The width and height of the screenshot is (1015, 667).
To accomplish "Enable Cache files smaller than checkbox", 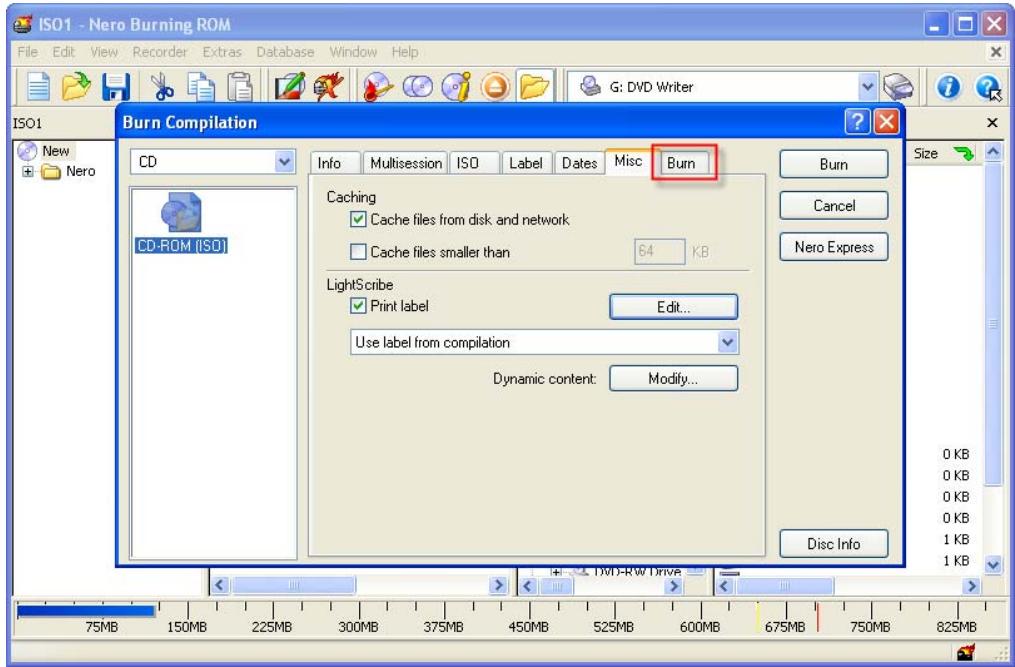I will (x=358, y=252).
